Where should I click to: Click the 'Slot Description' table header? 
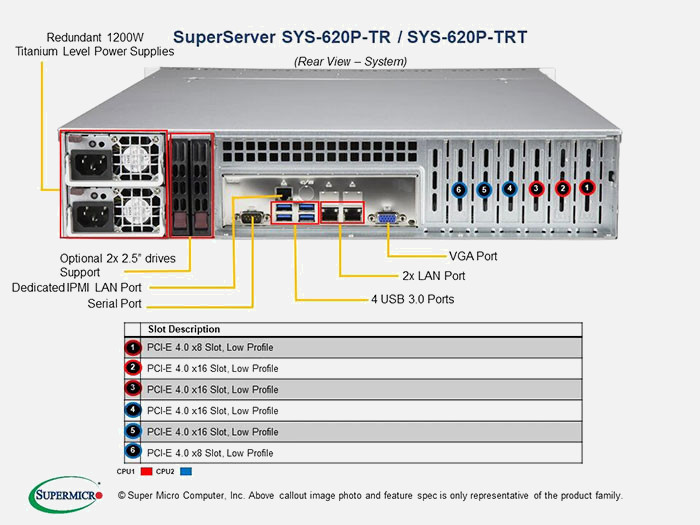pos(184,329)
